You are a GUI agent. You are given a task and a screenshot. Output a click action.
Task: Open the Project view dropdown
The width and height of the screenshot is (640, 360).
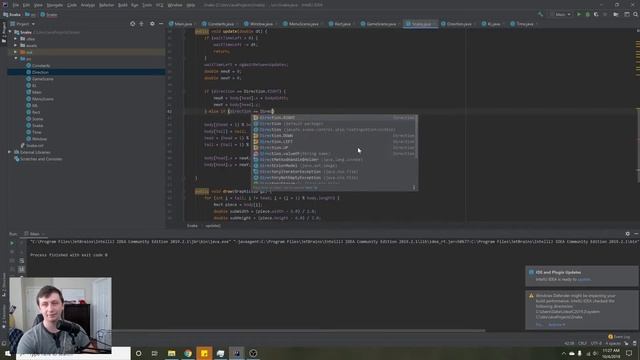click(x=23, y=24)
